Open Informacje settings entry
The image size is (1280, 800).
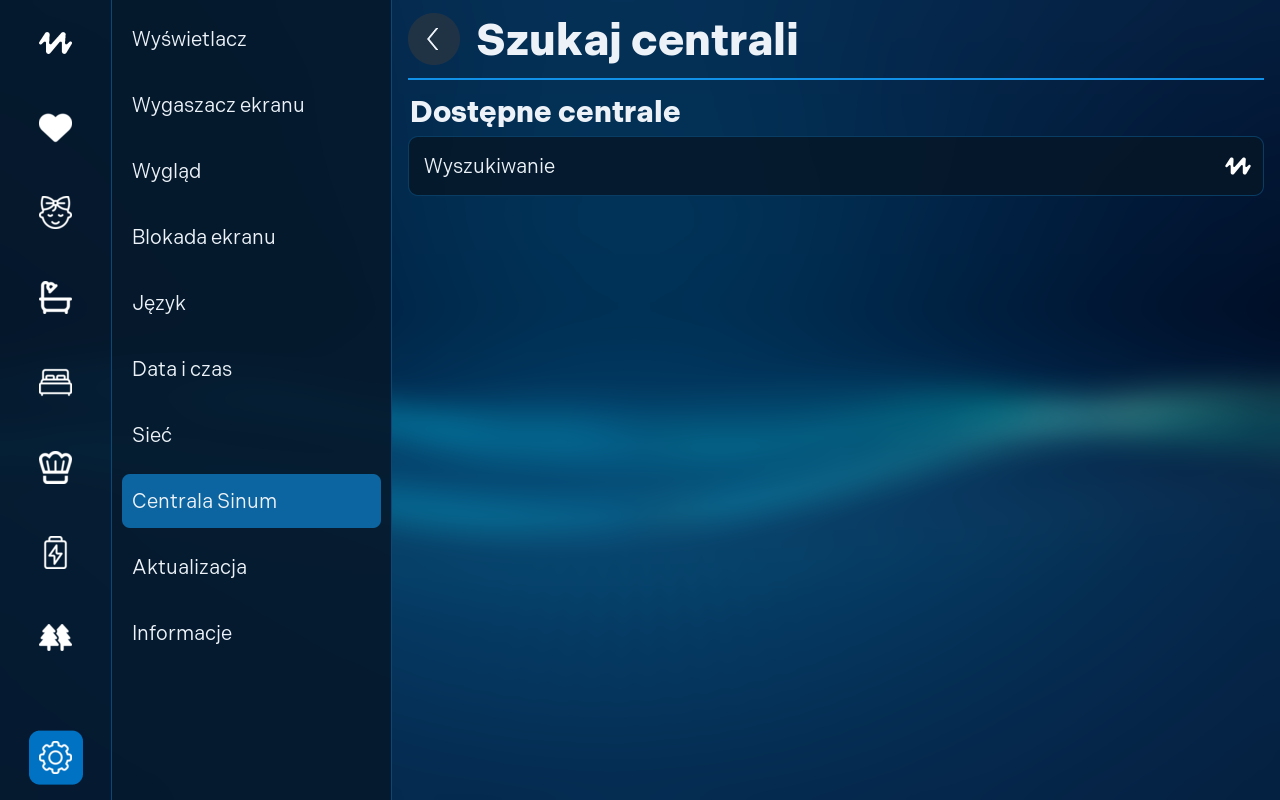point(251,633)
